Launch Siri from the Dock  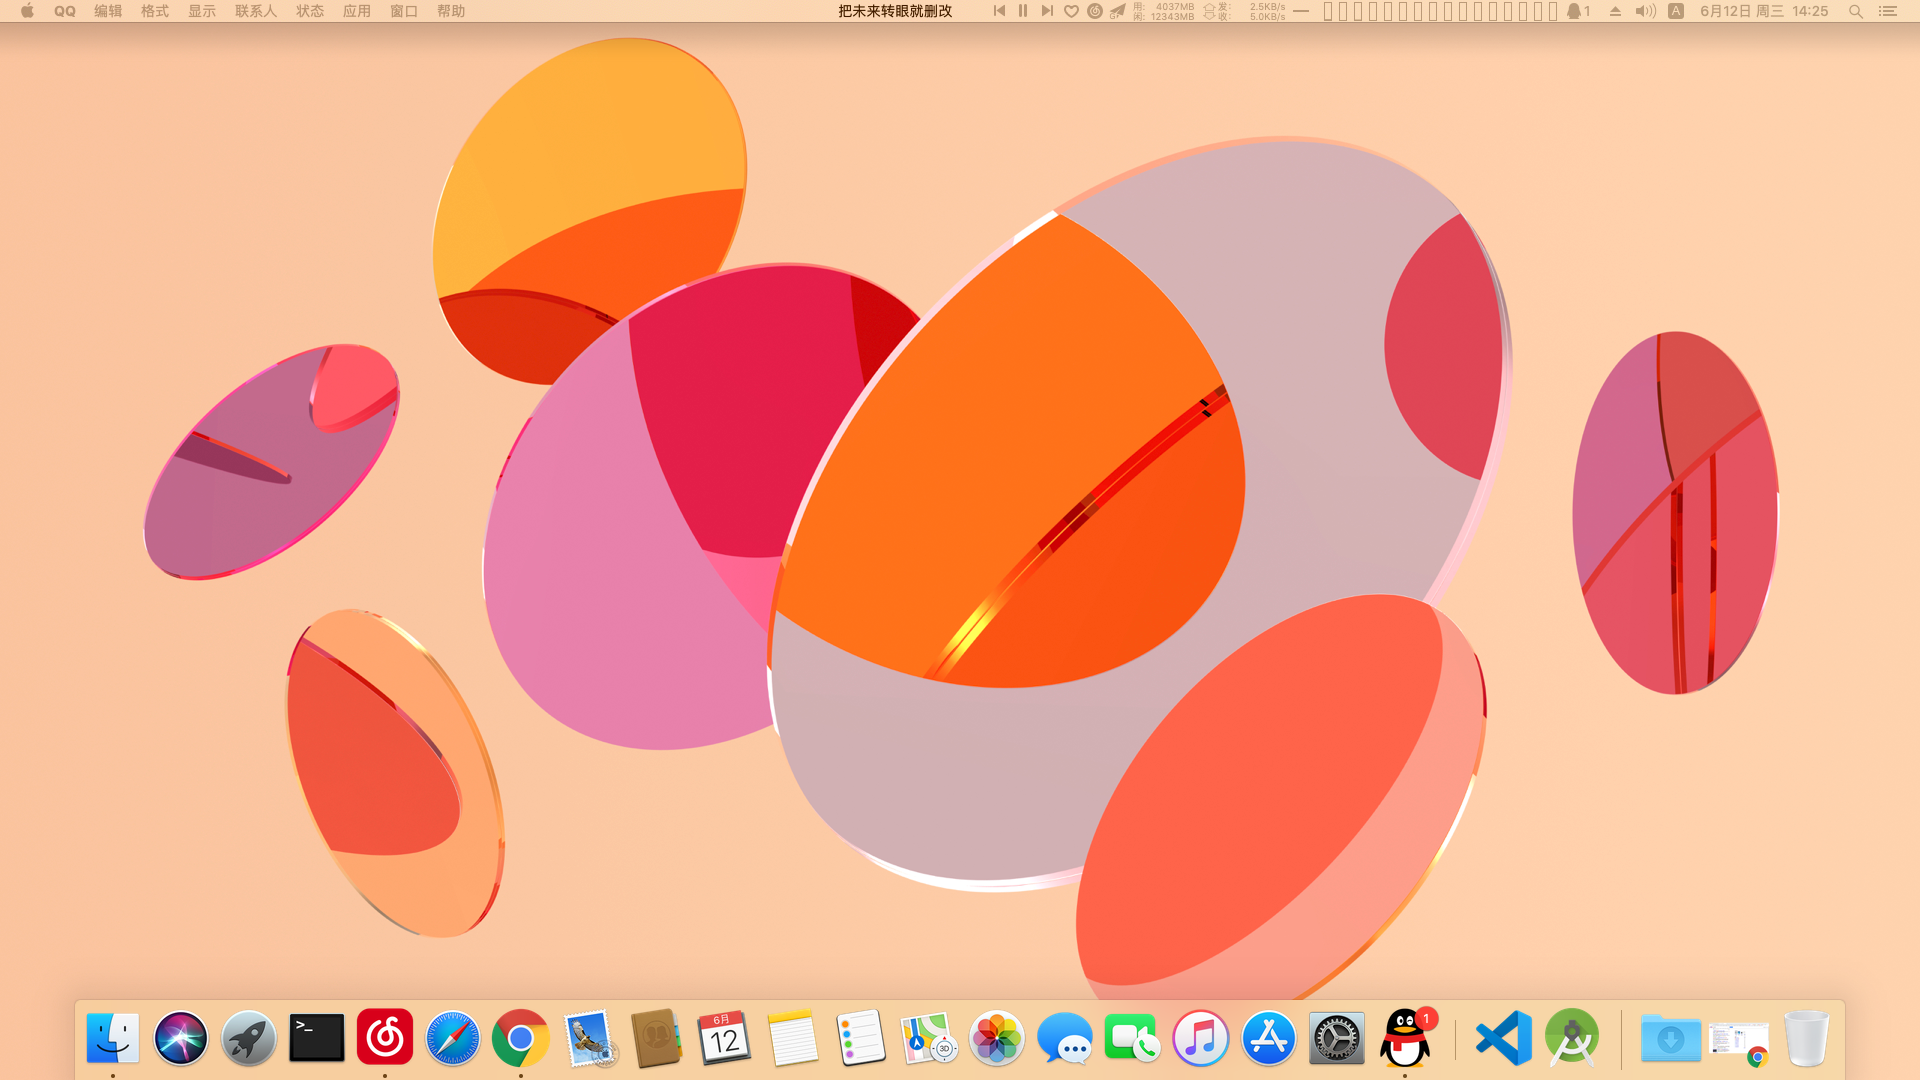[181, 1038]
